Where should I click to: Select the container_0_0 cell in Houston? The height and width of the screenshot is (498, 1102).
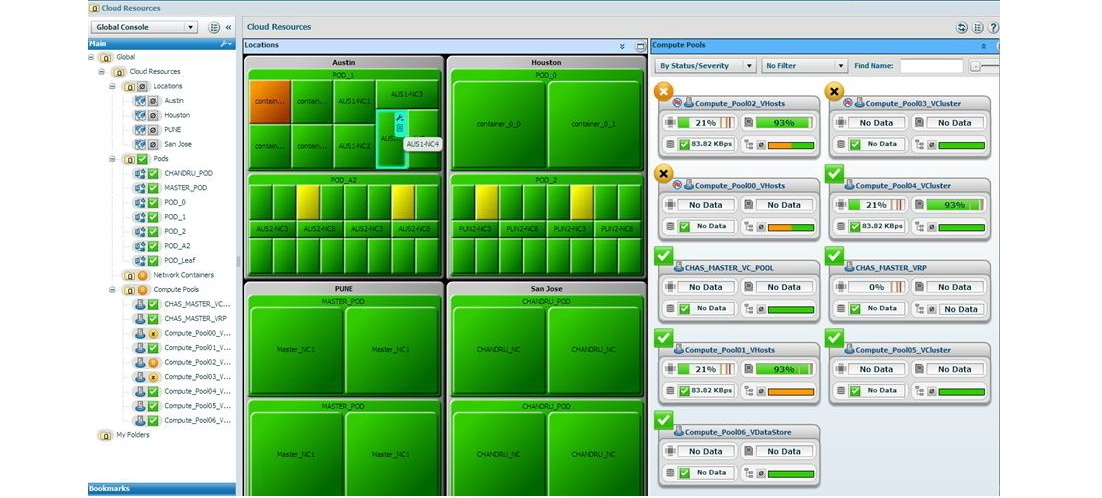(499, 125)
